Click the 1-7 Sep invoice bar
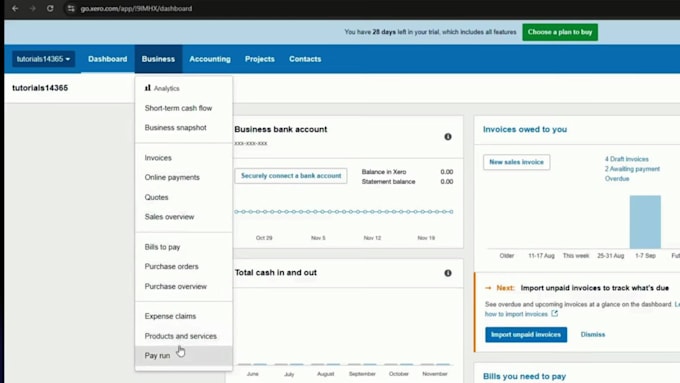Image resolution: width=680 pixels, height=383 pixels. tap(645, 222)
